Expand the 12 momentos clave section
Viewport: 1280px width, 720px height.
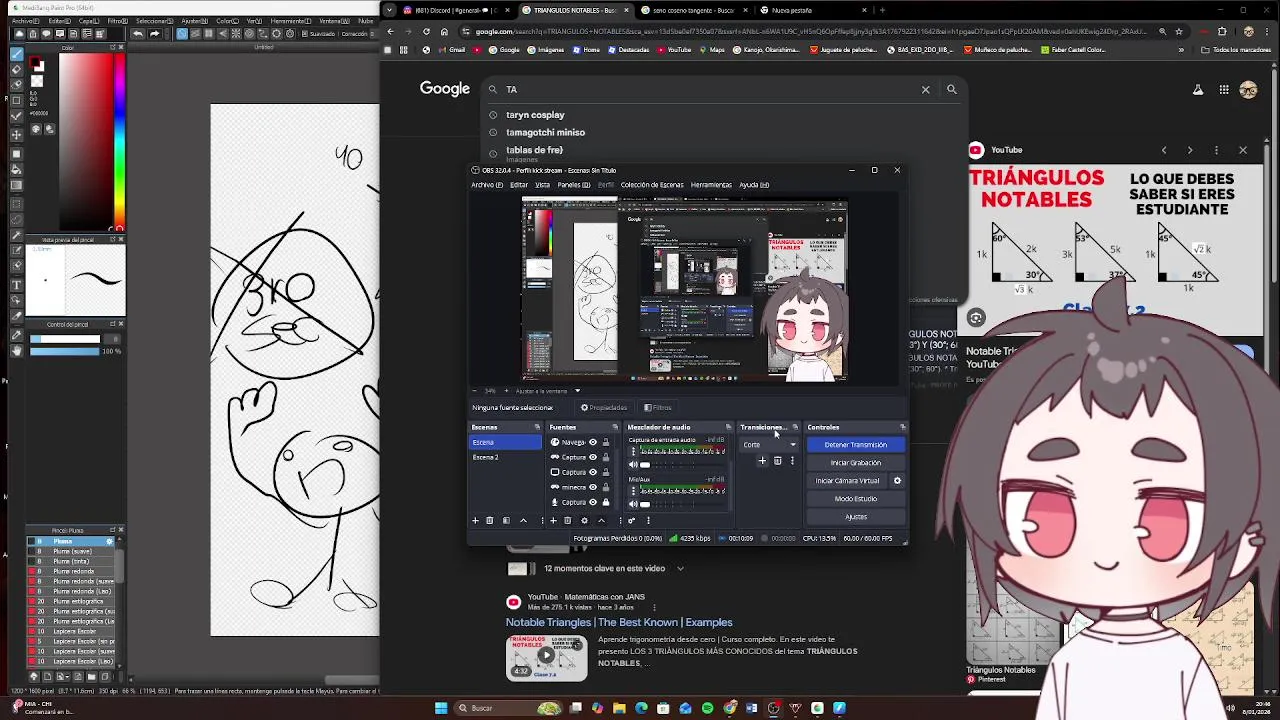(x=680, y=568)
